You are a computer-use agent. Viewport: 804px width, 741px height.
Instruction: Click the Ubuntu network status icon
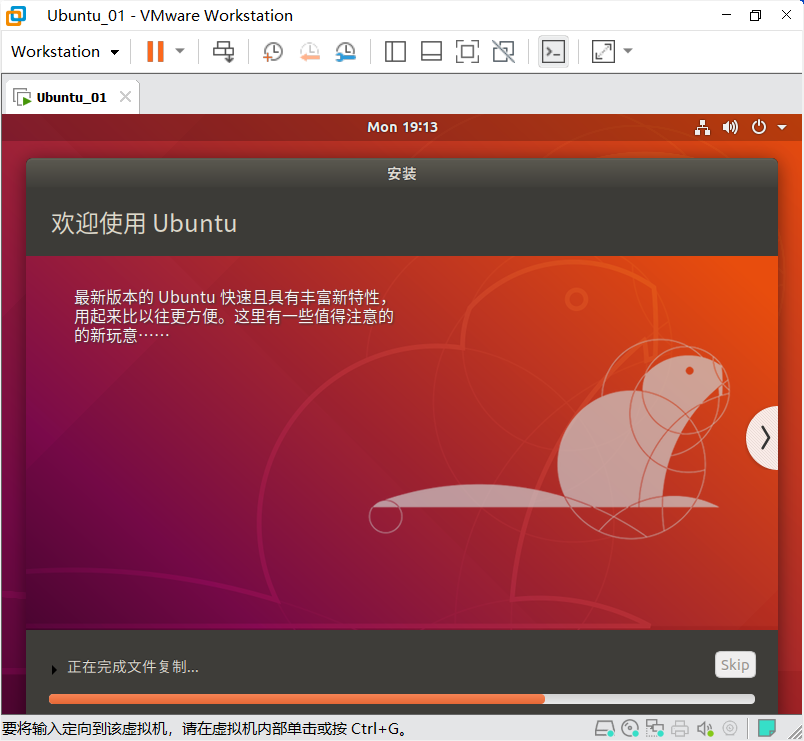[702, 127]
